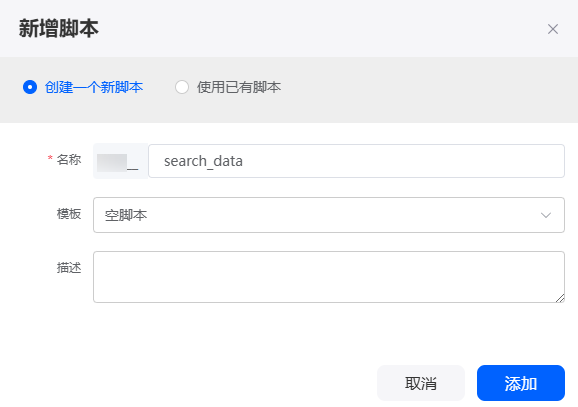578x407 pixels.
Task: Focus the name field containing search_data
Action: (356, 161)
